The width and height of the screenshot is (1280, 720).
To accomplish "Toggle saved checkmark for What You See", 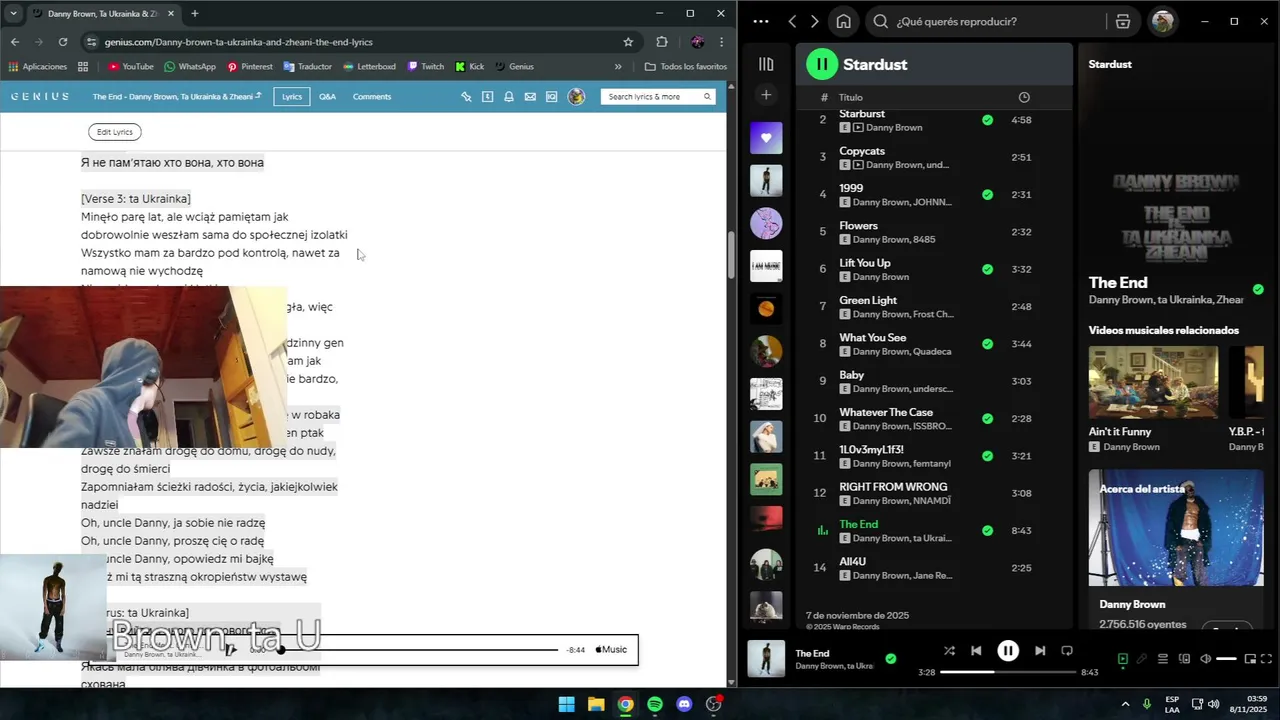I will point(987,344).
